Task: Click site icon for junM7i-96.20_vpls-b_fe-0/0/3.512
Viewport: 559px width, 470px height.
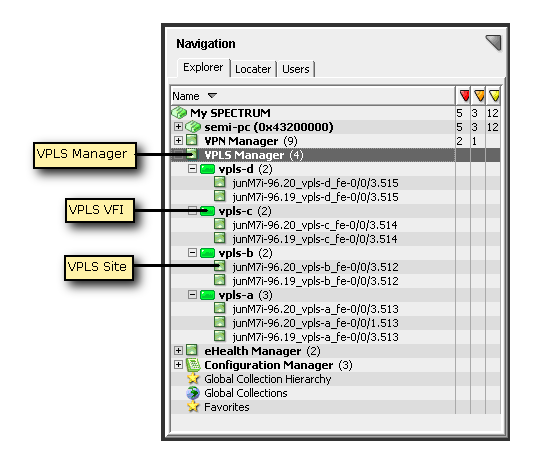Action: (x=220, y=266)
